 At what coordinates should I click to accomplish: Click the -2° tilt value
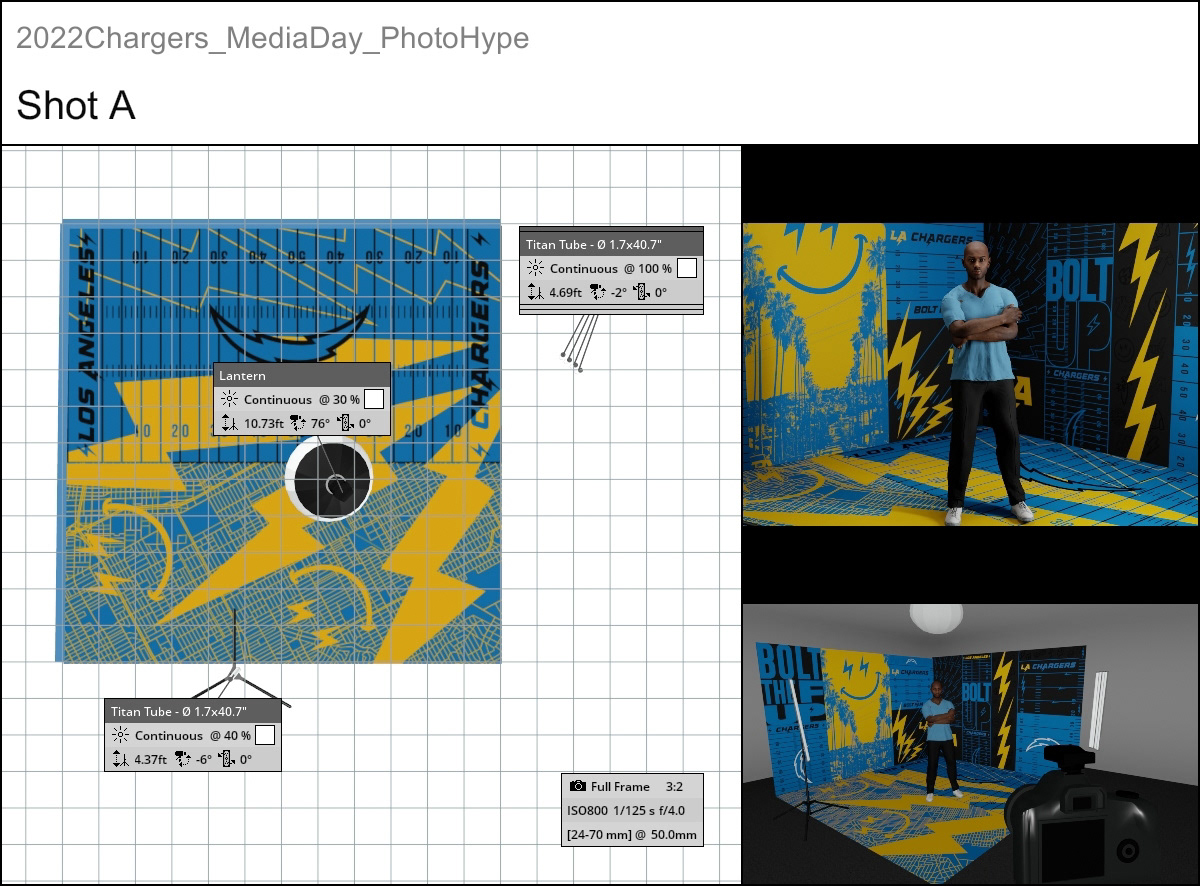click(x=619, y=293)
